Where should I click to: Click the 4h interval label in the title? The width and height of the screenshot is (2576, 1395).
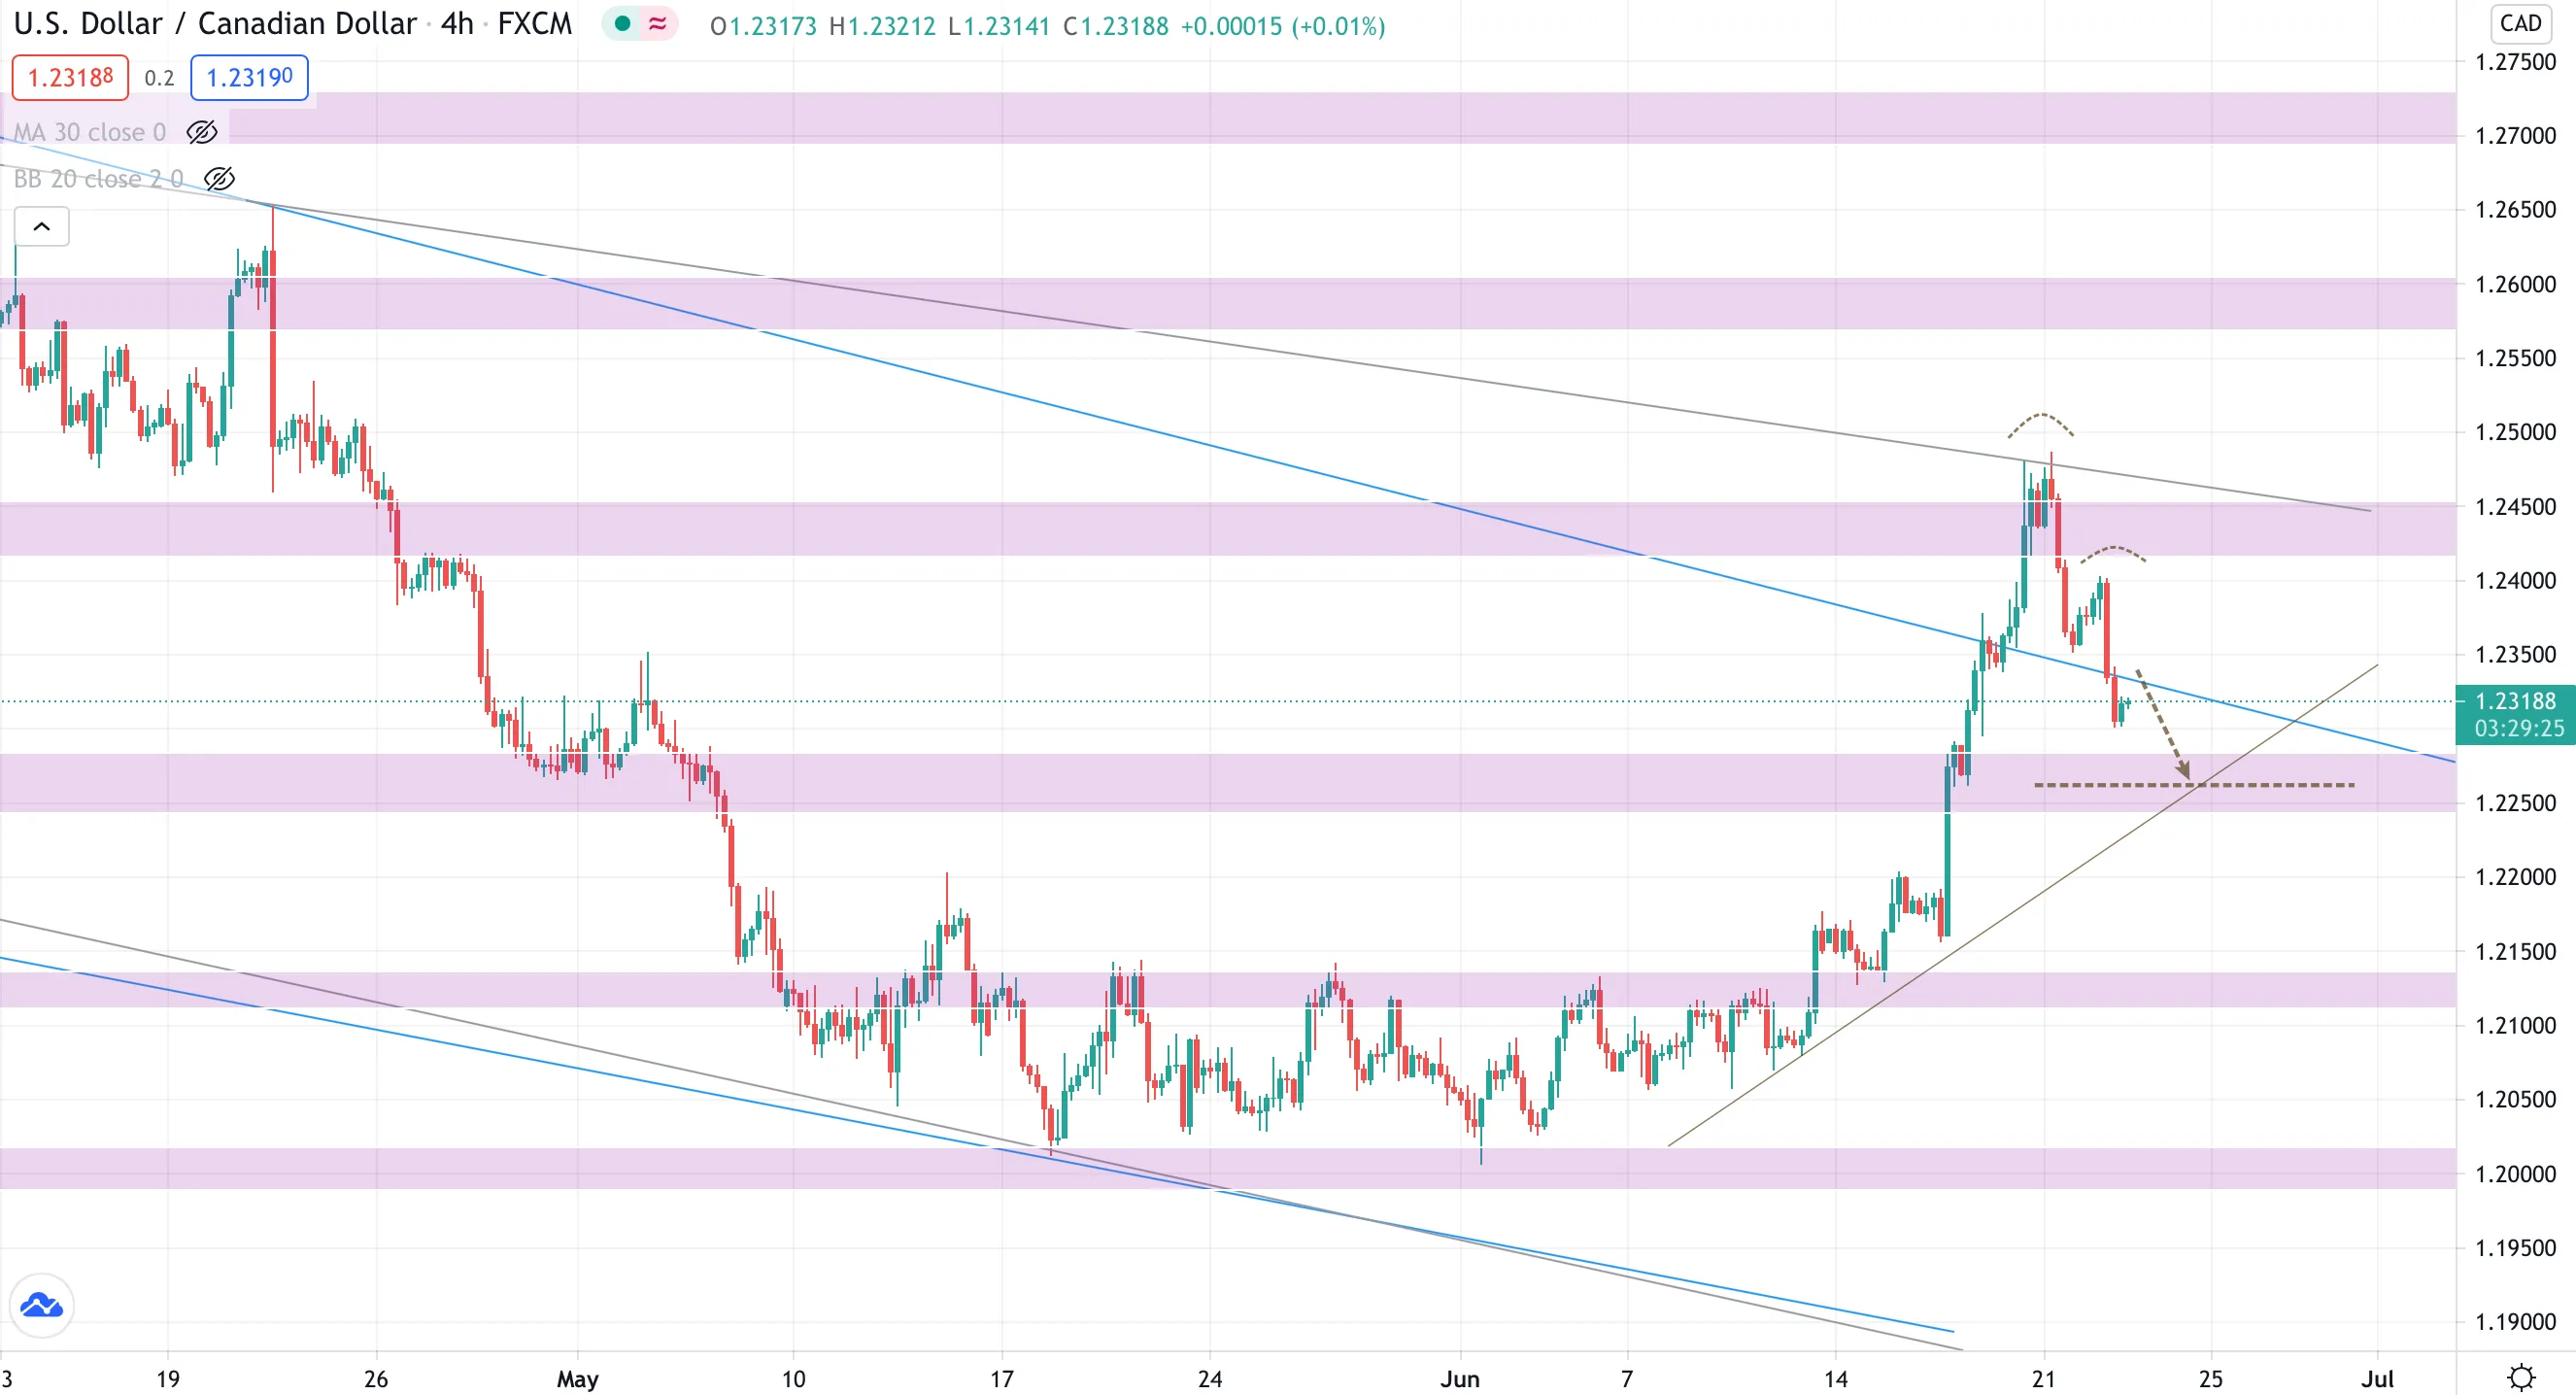[x=457, y=24]
